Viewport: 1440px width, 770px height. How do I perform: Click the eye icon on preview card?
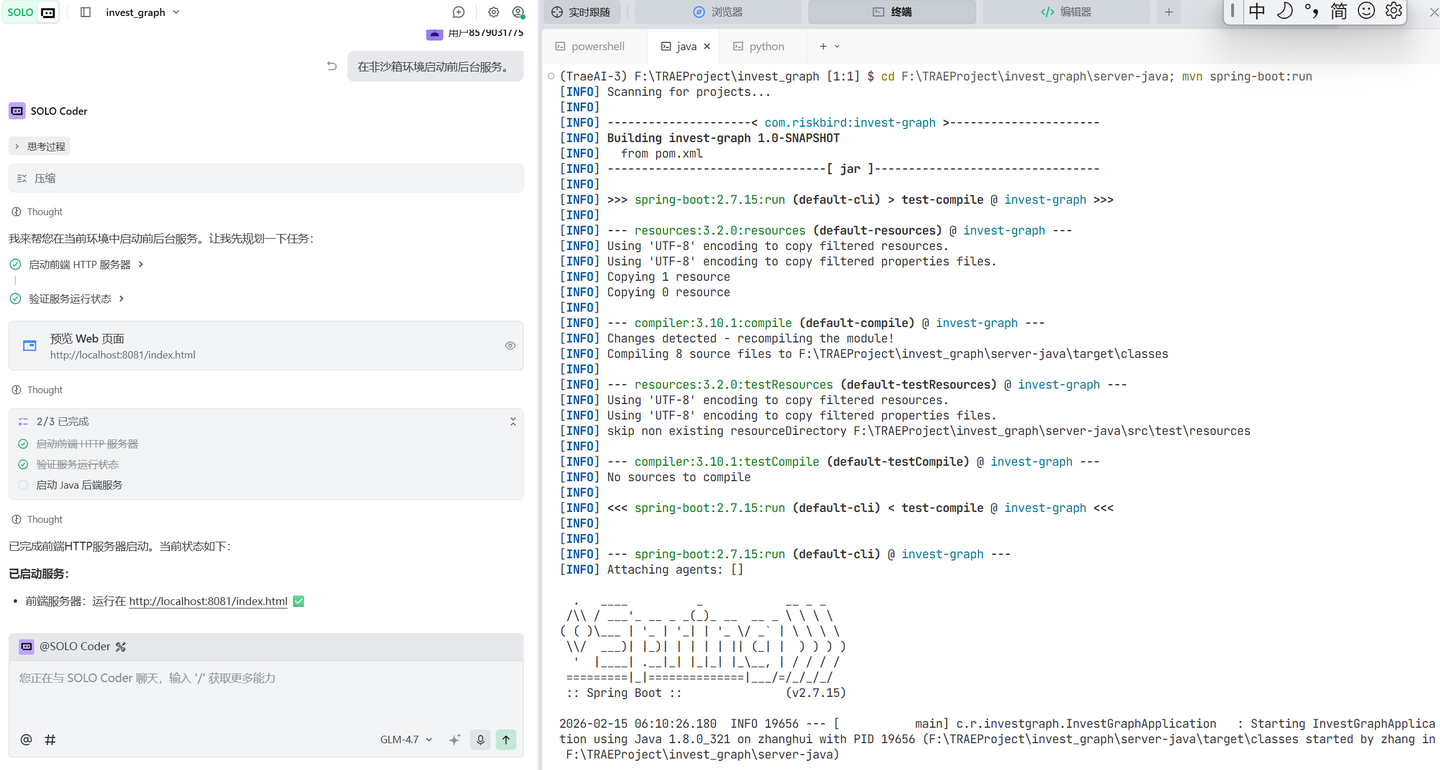510,346
